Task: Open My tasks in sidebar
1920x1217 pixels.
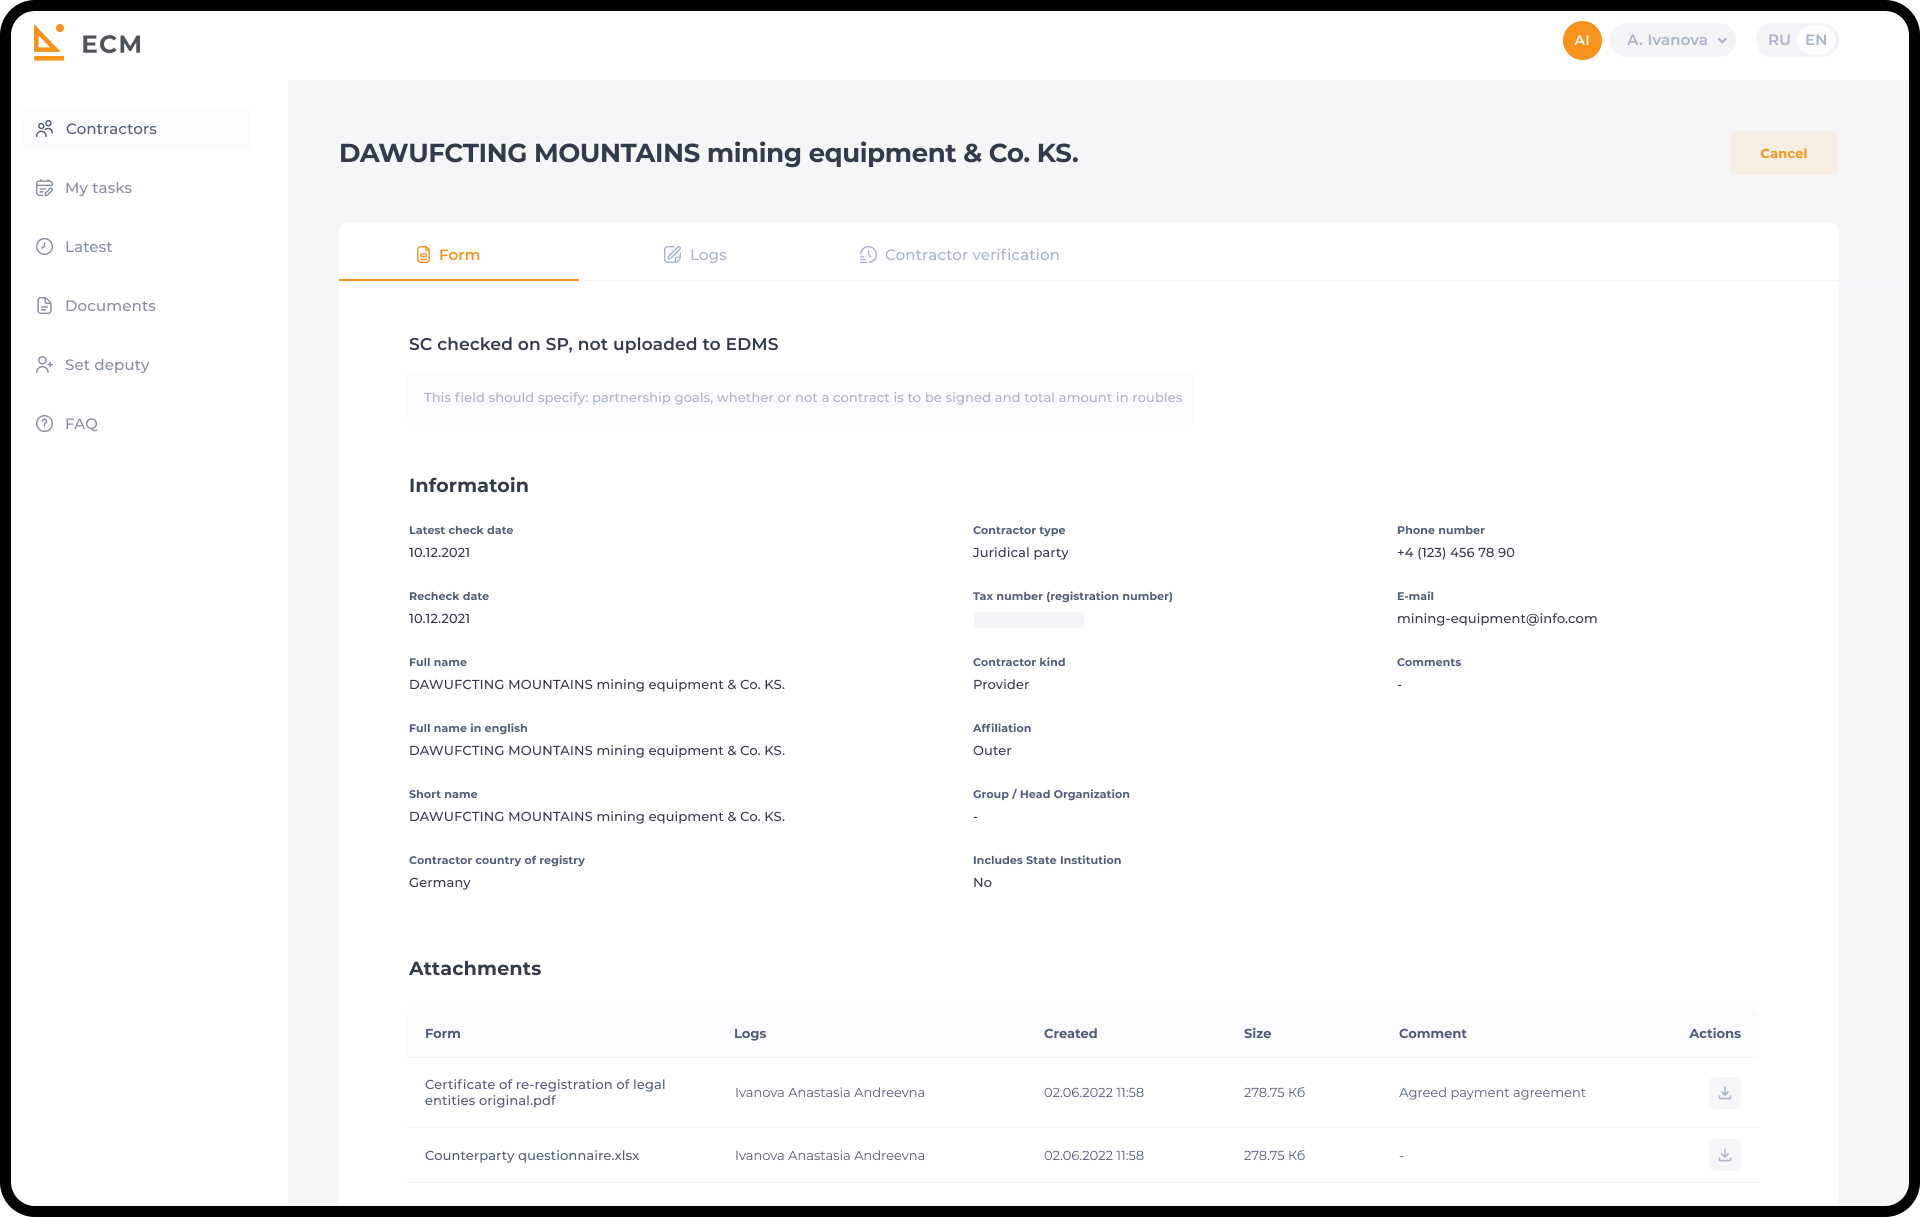Action: (98, 188)
